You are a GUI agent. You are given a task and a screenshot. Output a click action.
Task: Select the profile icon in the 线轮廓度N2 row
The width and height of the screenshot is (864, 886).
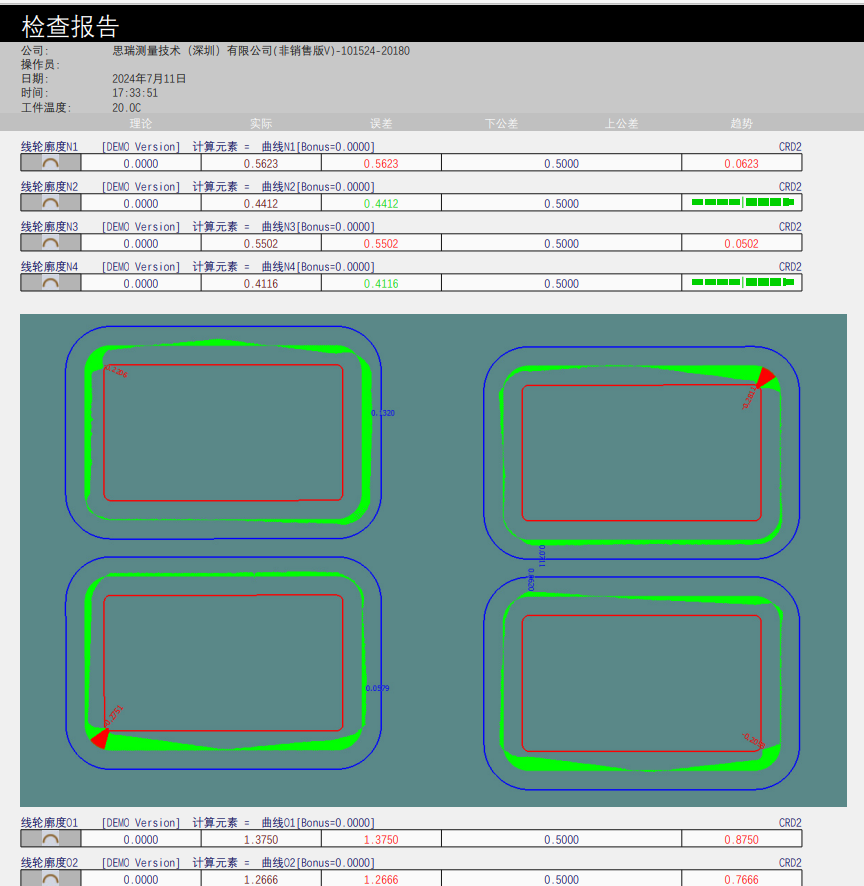coord(50,203)
